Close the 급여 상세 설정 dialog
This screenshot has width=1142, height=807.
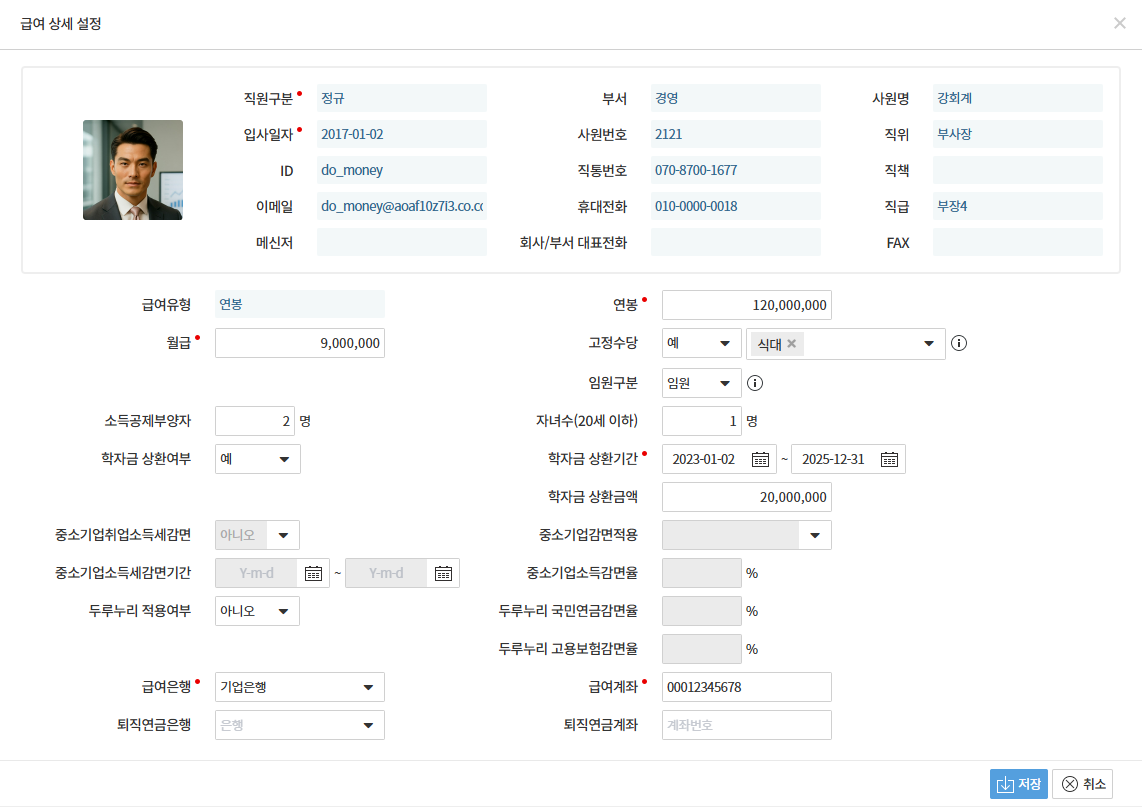1119,23
